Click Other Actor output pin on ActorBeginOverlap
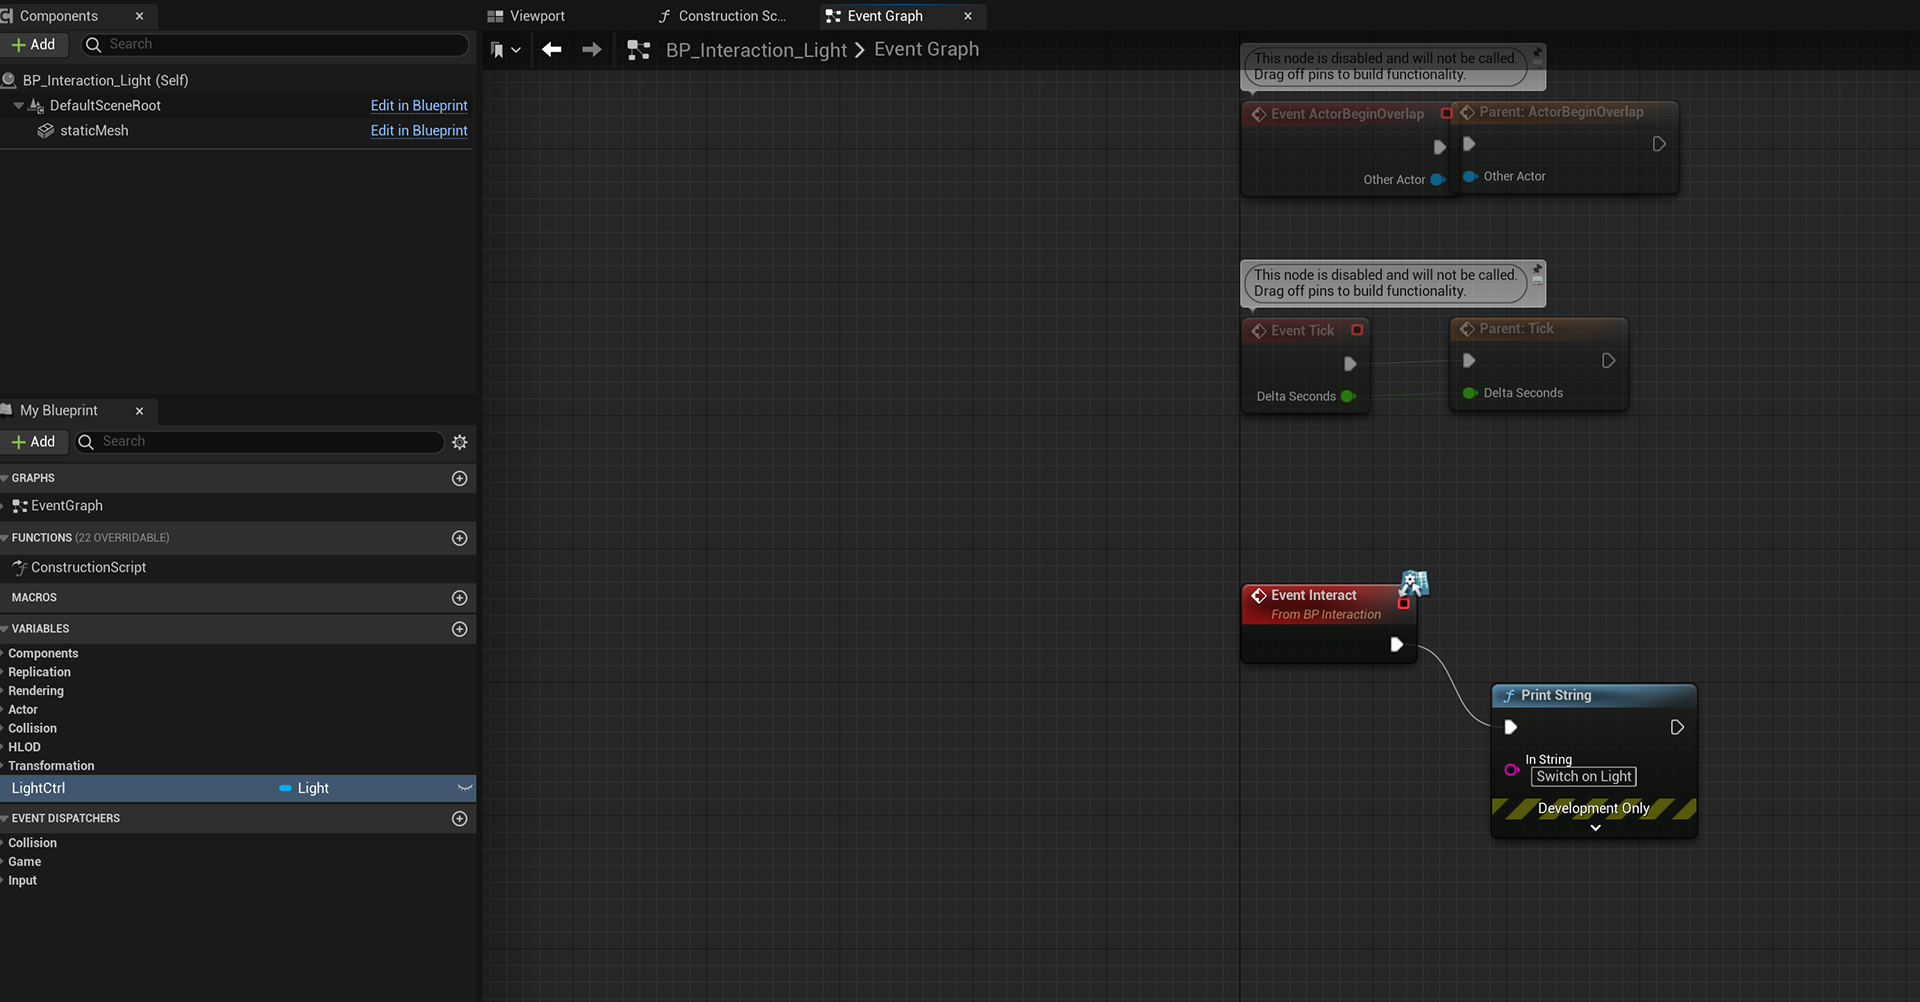 [1437, 180]
